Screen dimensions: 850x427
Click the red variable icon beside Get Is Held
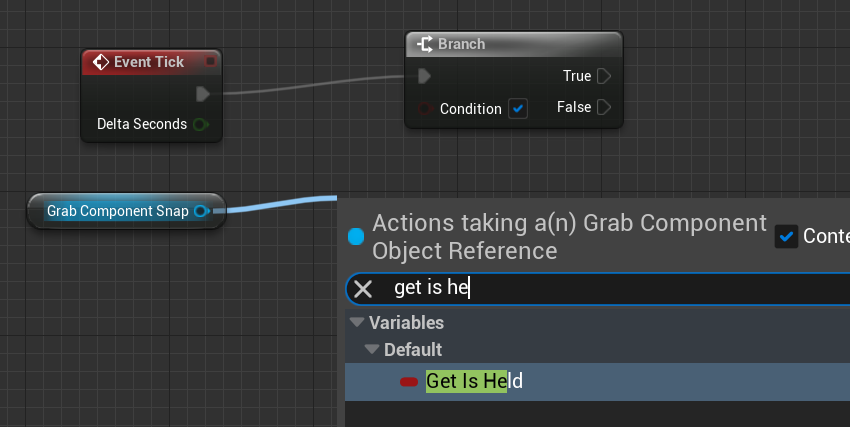pos(408,382)
